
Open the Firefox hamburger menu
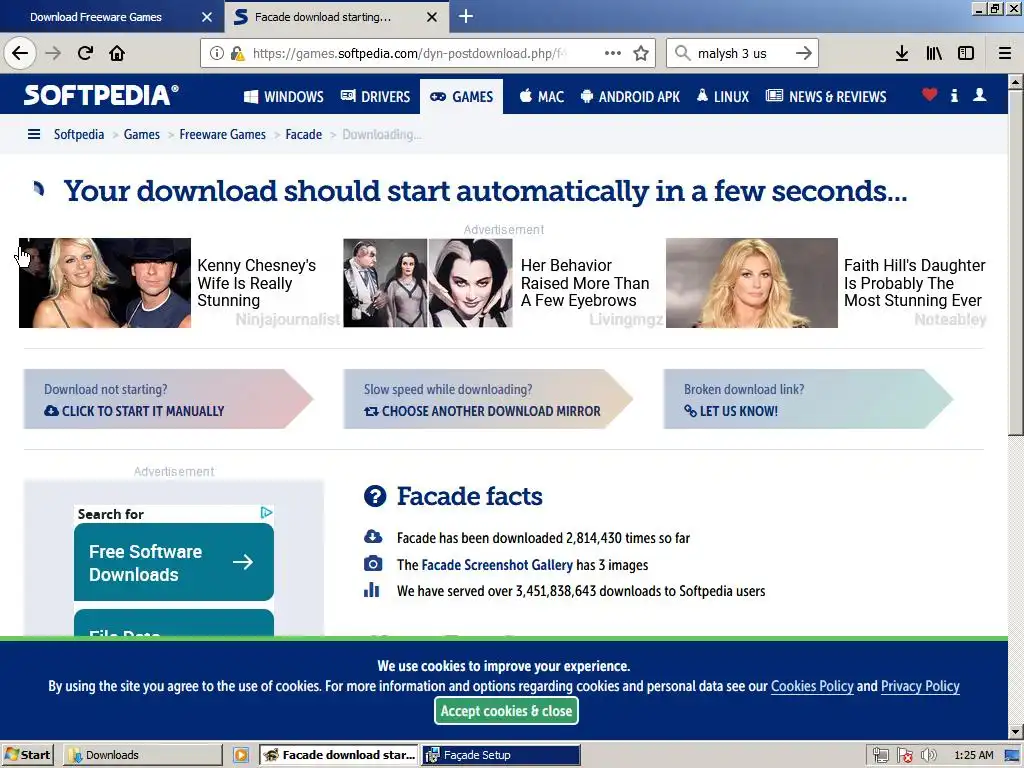1005,54
